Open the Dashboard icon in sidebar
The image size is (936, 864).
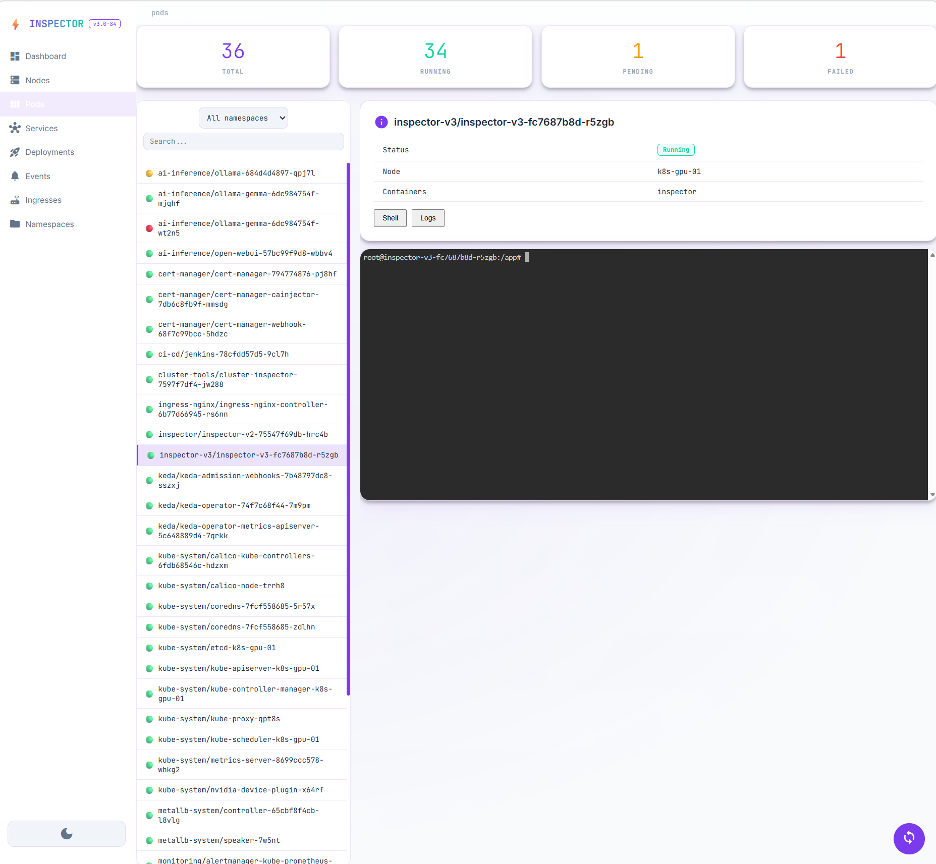click(x=15, y=56)
